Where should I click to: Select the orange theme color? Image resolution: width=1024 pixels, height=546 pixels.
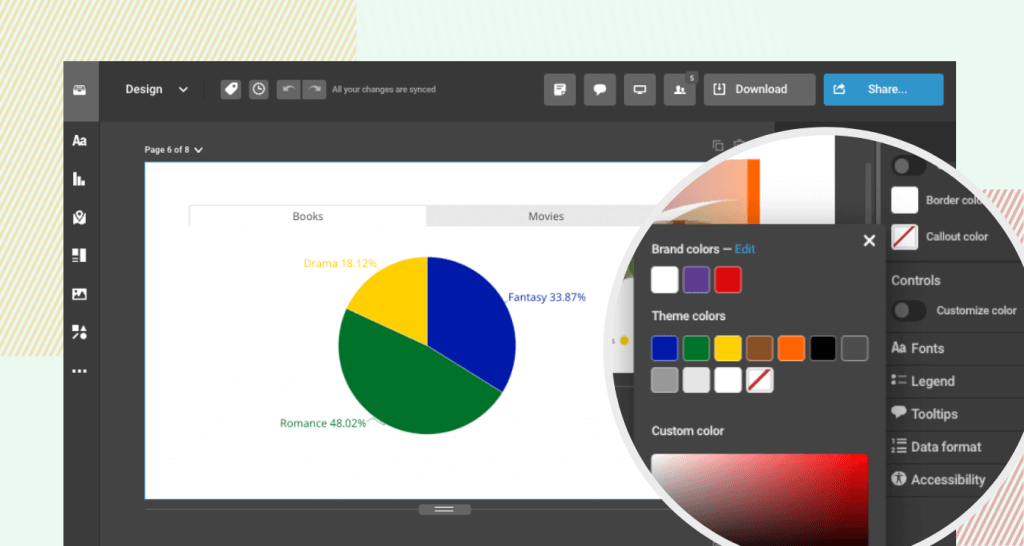(x=792, y=349)
